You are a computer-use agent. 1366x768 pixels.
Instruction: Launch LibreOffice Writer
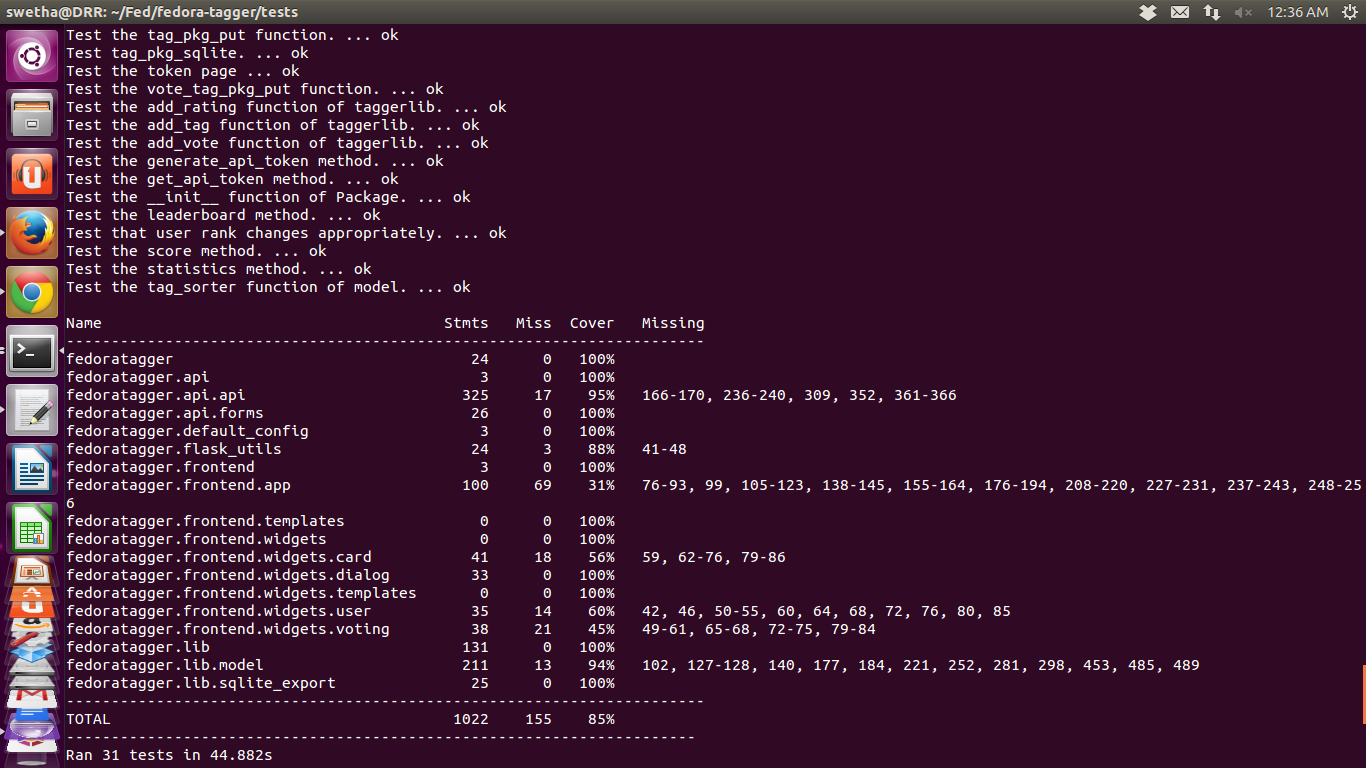(32, 469)
